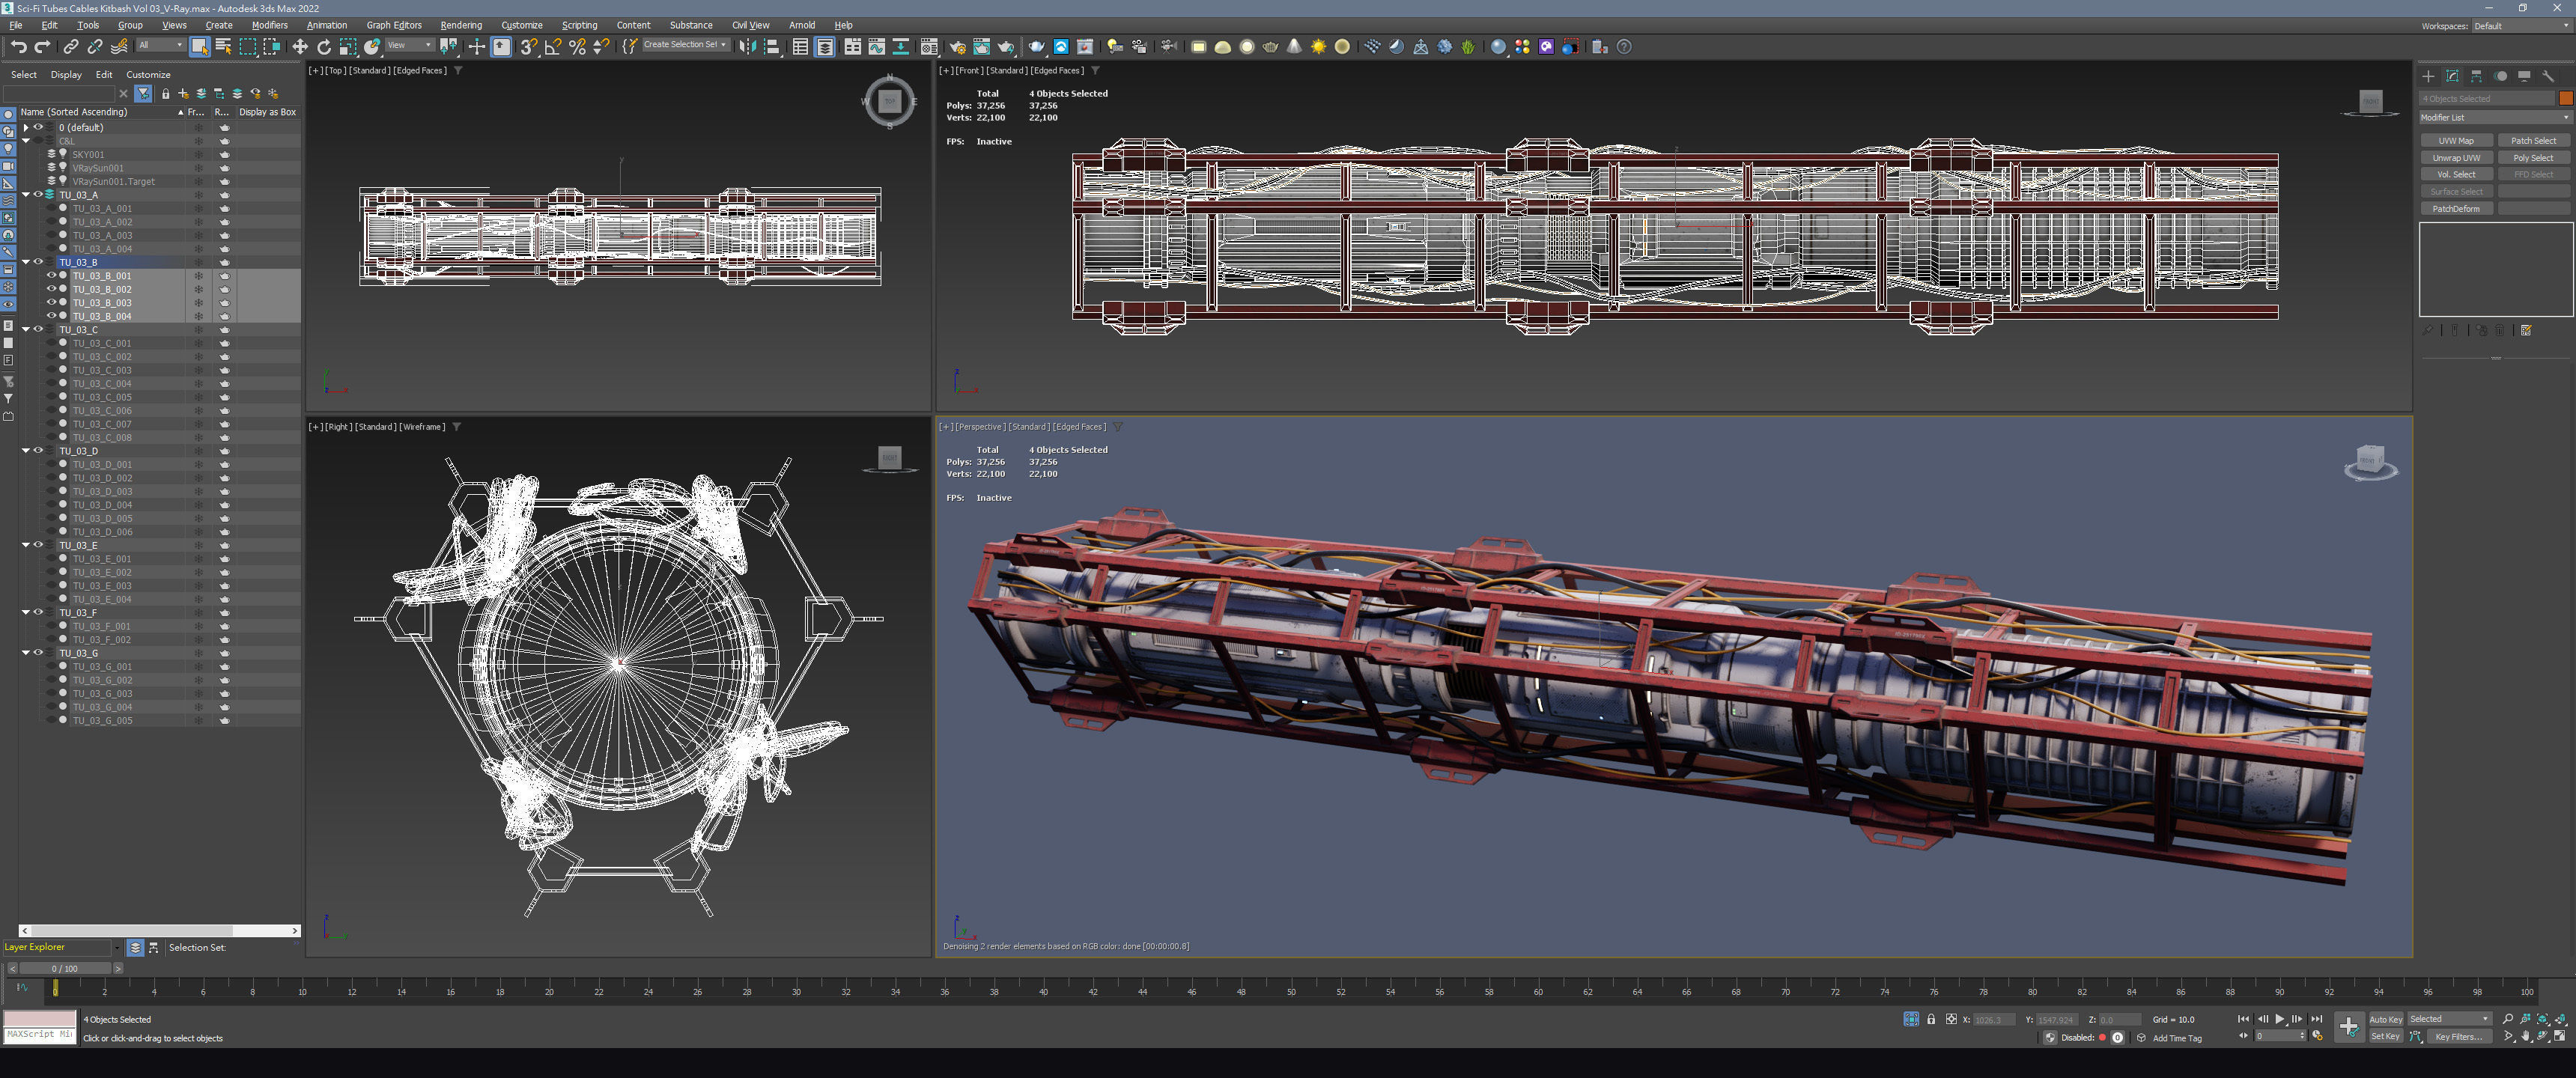Collapse the TU_03_B layer
This screenshot has width=2576, height=1078.
pos(26,262)
